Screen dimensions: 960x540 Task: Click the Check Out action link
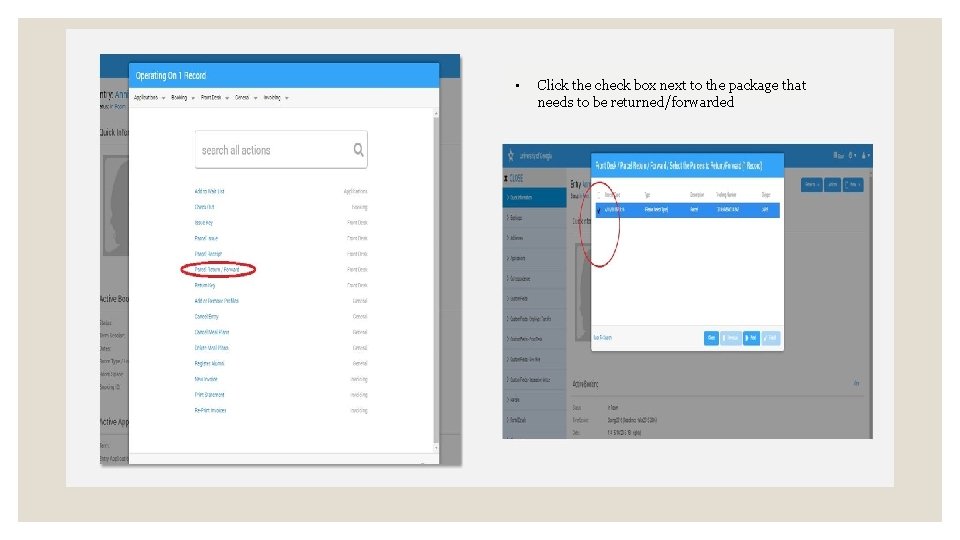[204, 207]
